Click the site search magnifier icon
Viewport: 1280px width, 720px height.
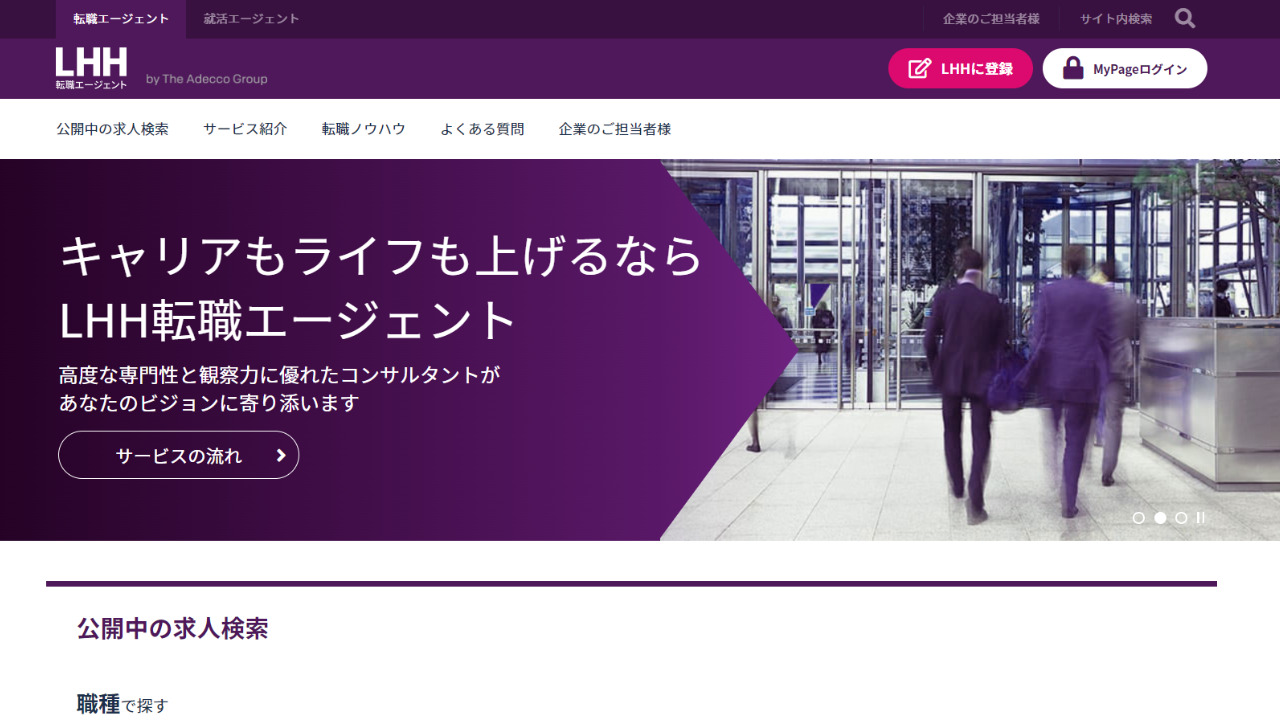1185,18
